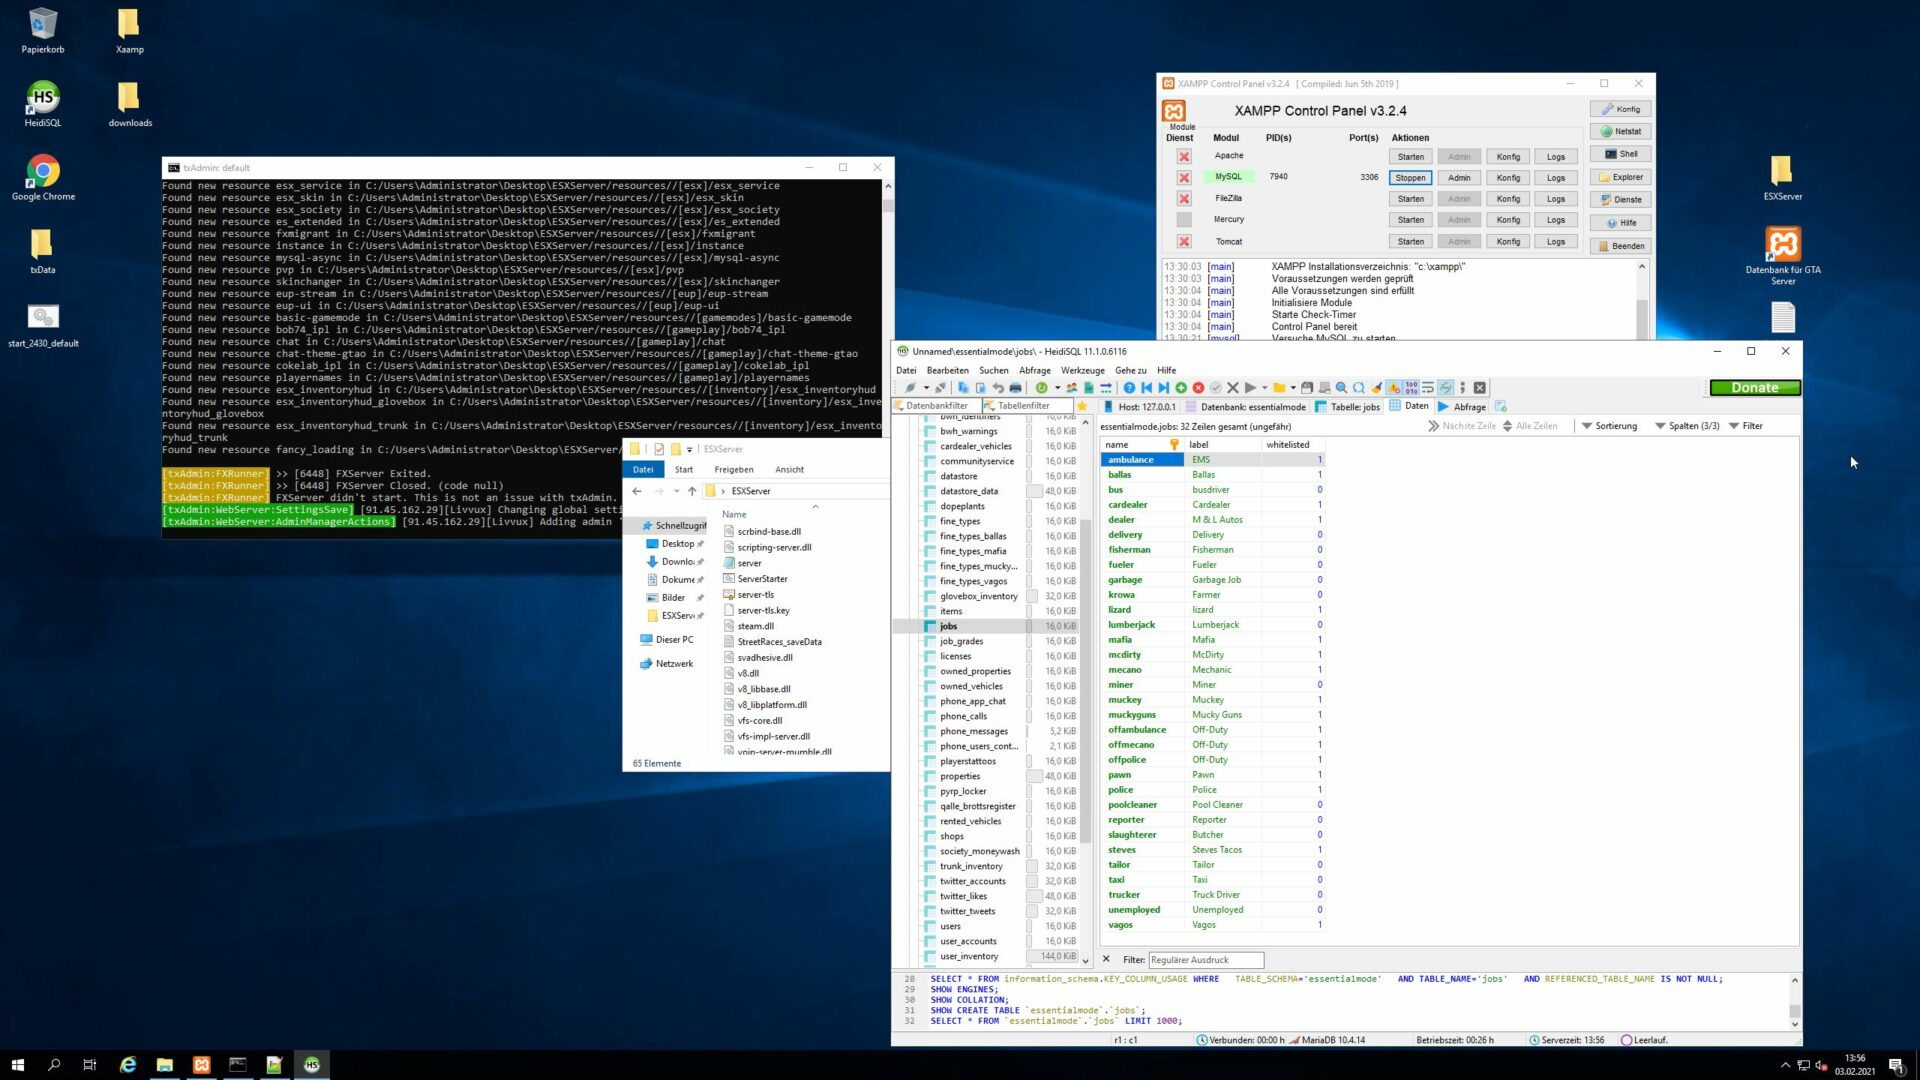This screenshot has width=1920, height=1080.
Task: Click the HeidiSQL print toolbar icon
Action: click(x=1015, y=388)
